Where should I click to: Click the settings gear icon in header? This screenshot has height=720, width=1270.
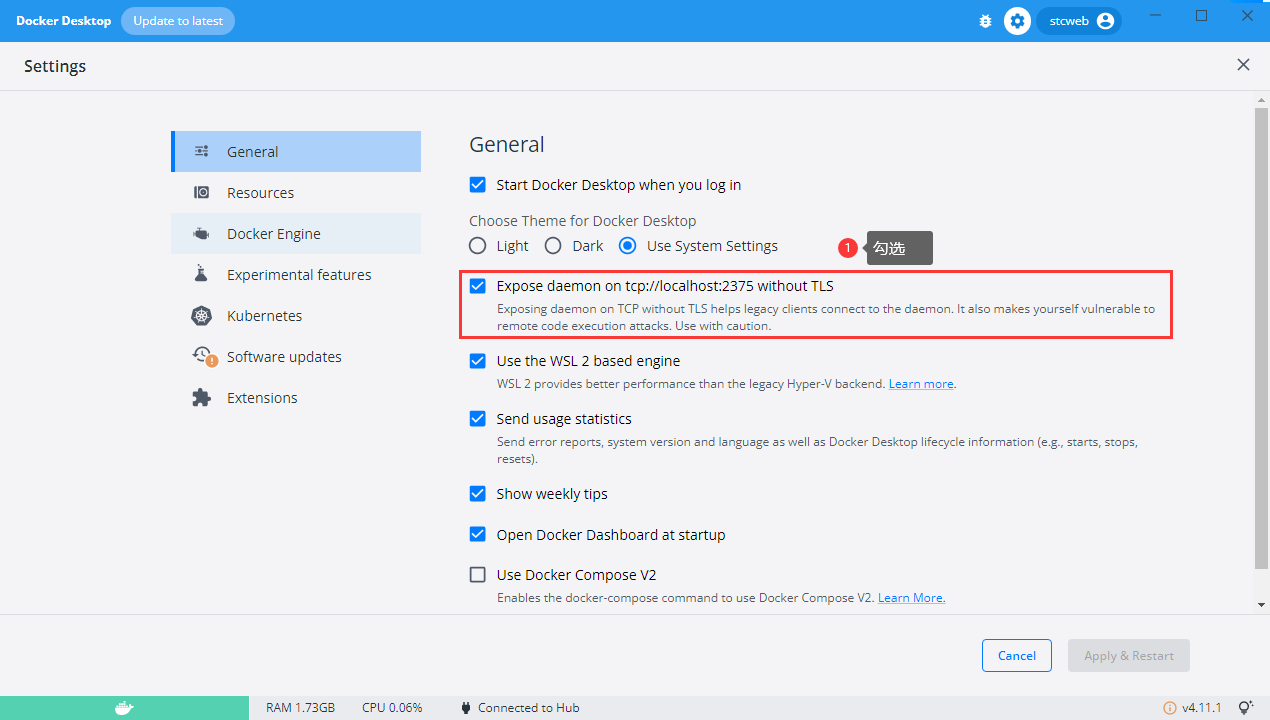pyautogui.click(x=1017, y=21)
